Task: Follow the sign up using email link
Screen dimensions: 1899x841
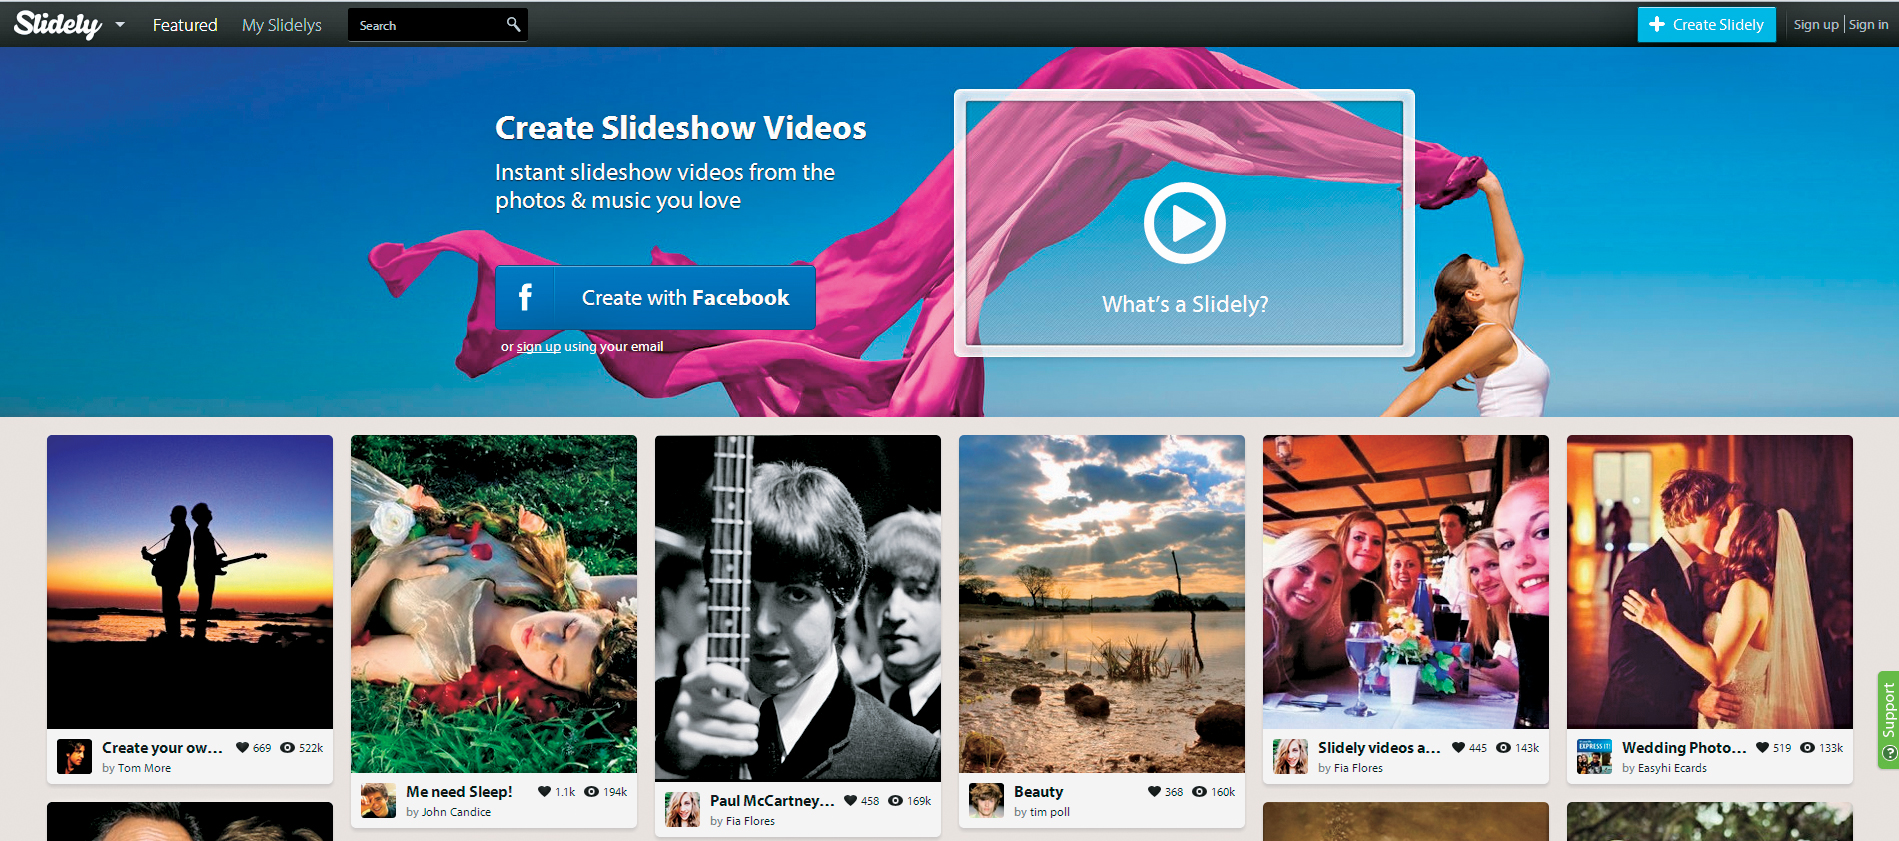Action: 538,347
